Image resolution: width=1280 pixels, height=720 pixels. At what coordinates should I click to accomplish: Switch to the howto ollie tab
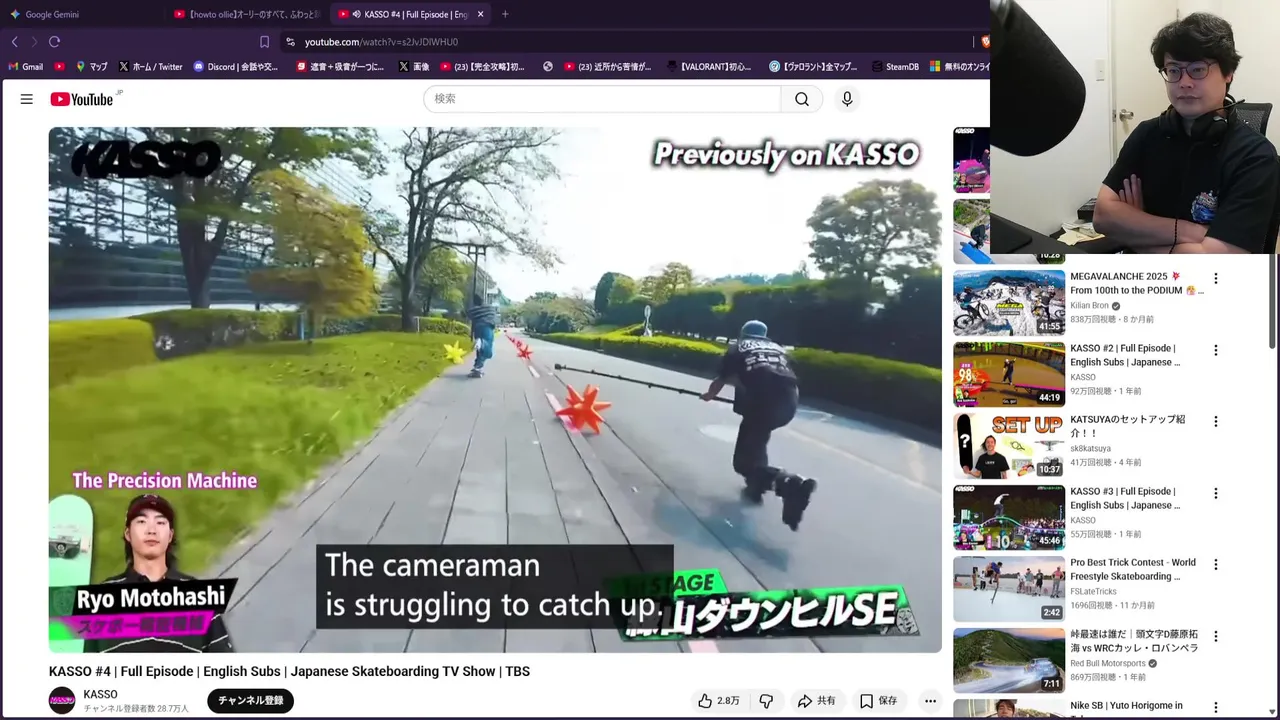click(246, 14)
